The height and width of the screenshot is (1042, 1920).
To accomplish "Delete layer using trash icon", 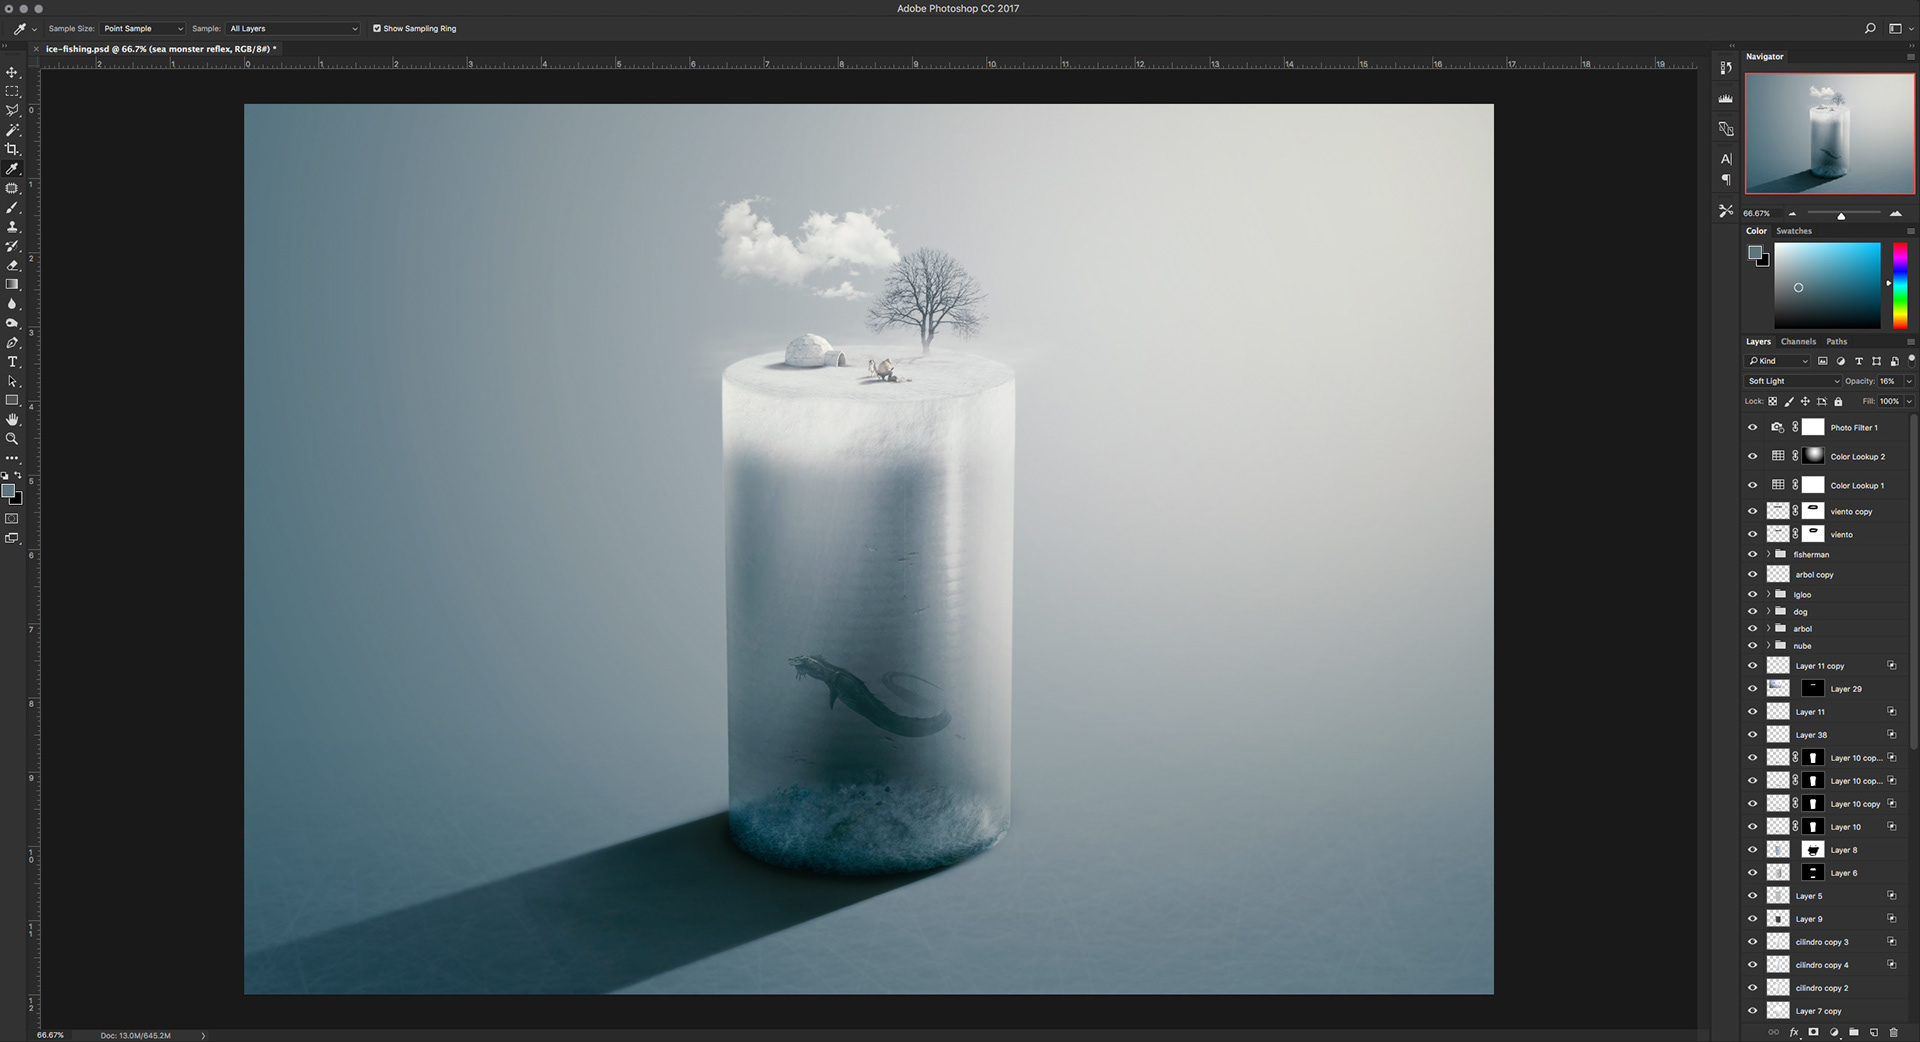I will click(1893, 1032).
